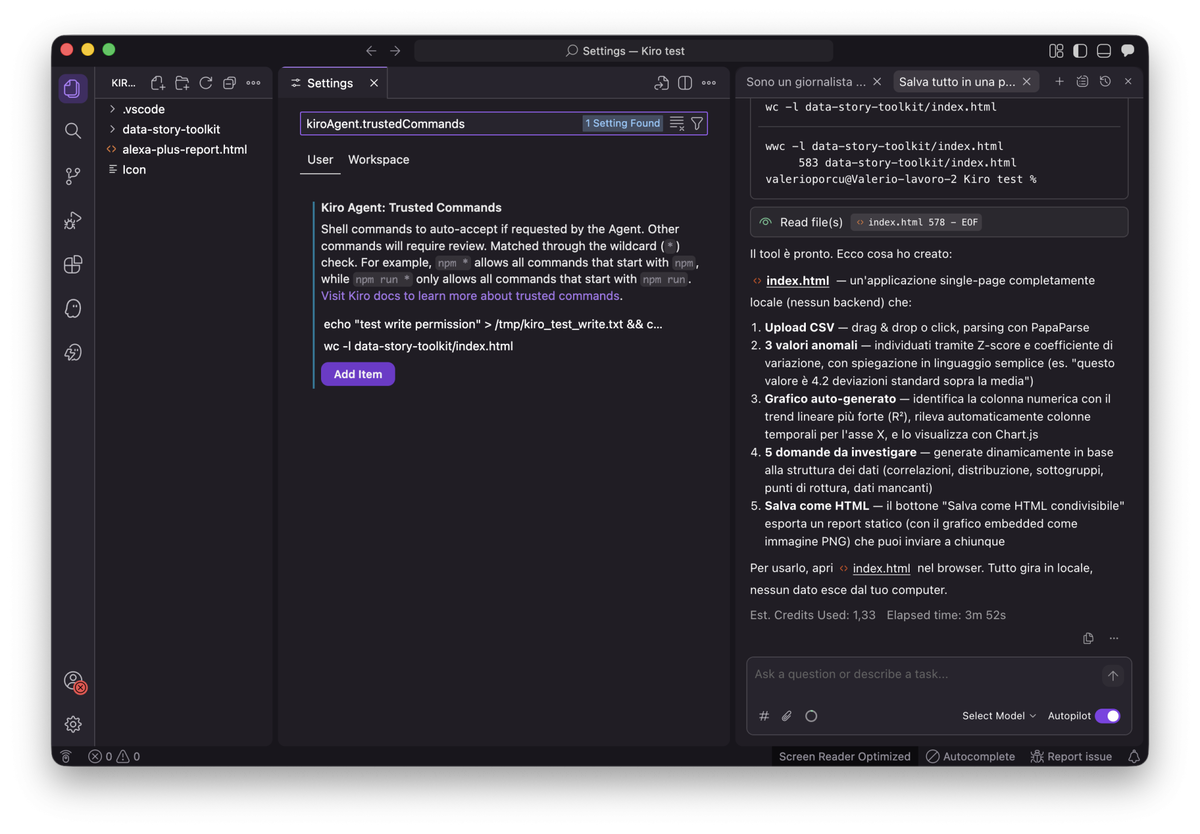Open errors and warnings count in status bar

pos(114,757)
